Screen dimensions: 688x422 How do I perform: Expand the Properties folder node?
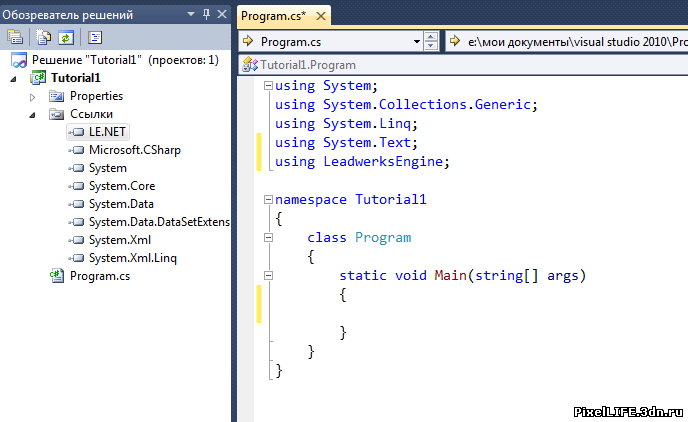coord(32,97)
